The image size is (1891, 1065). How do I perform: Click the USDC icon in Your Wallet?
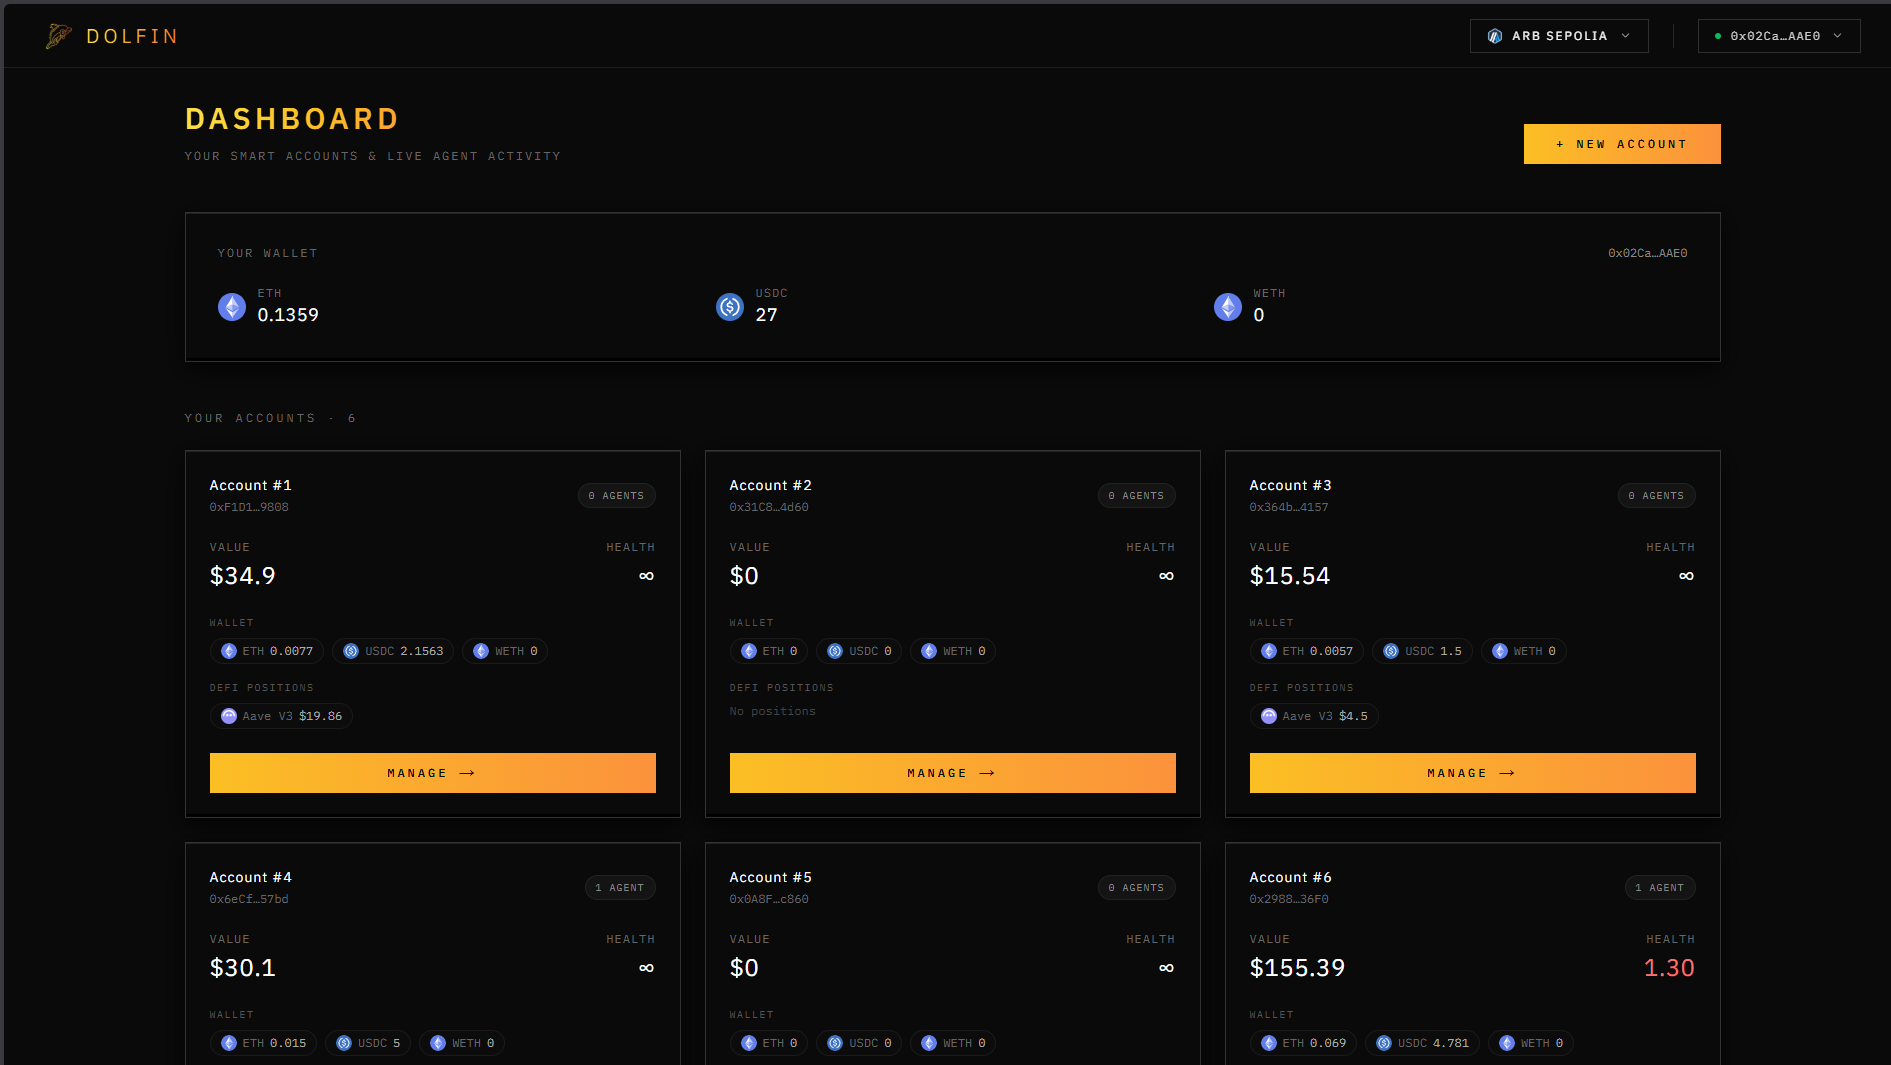point(730,307)
